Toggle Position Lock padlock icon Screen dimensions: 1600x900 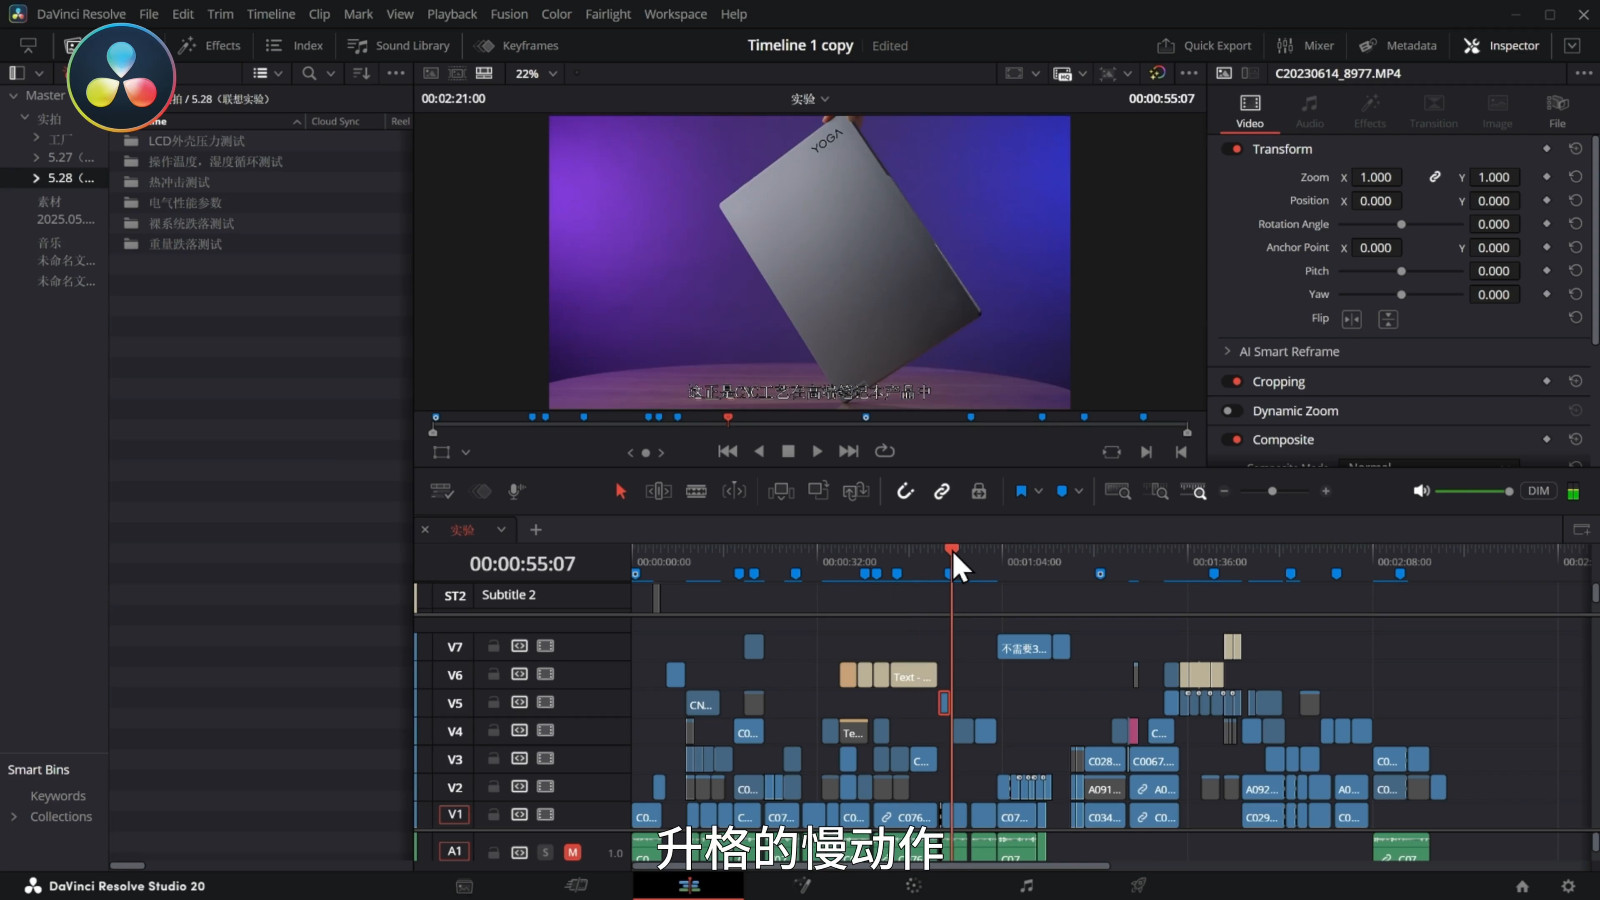pyautogui.click(x=979, y=491)
